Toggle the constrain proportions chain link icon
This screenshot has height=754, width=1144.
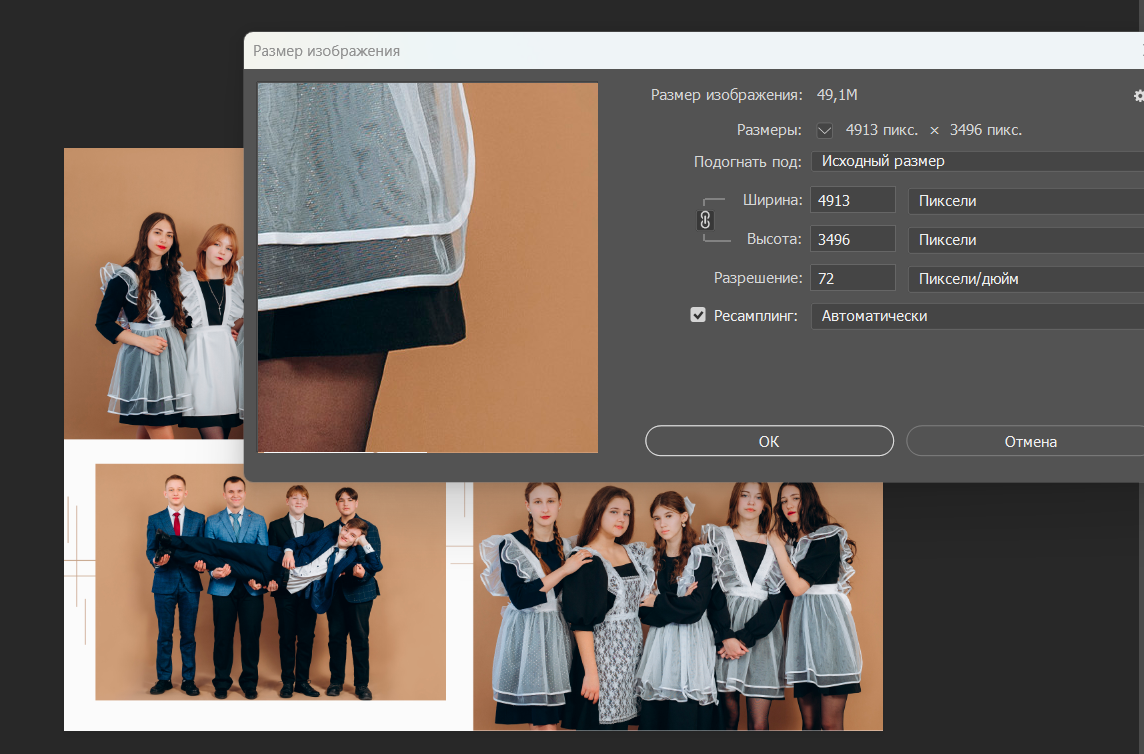click(705, 220)
